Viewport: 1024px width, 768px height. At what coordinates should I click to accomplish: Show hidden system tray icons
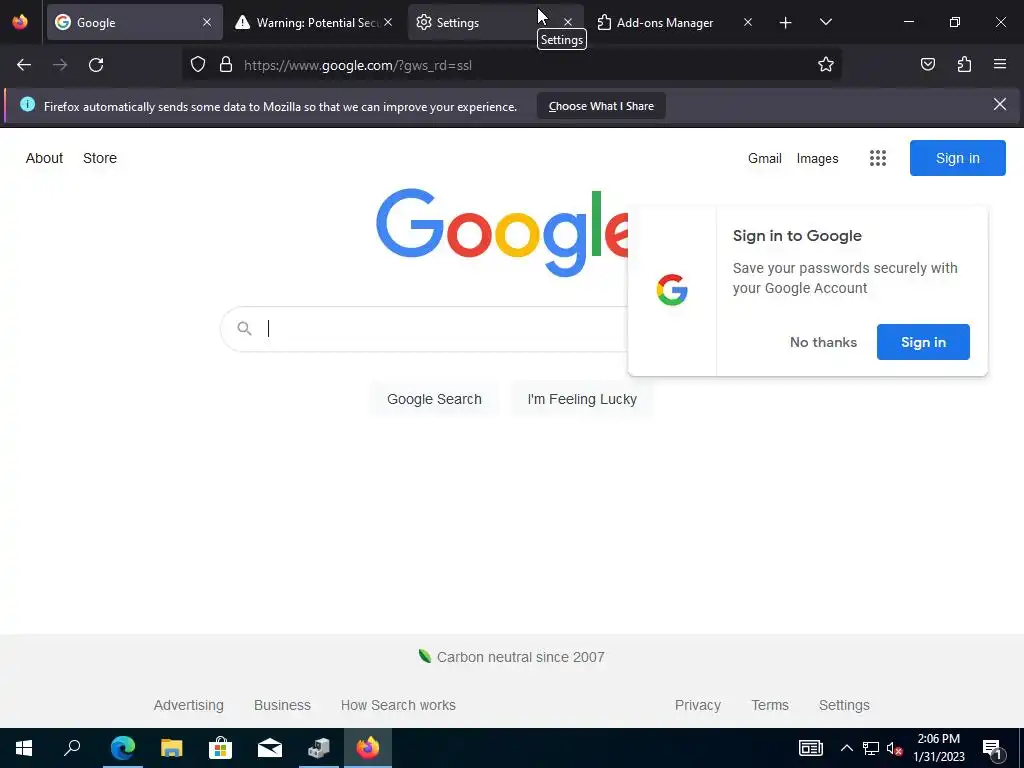[846, 748]
